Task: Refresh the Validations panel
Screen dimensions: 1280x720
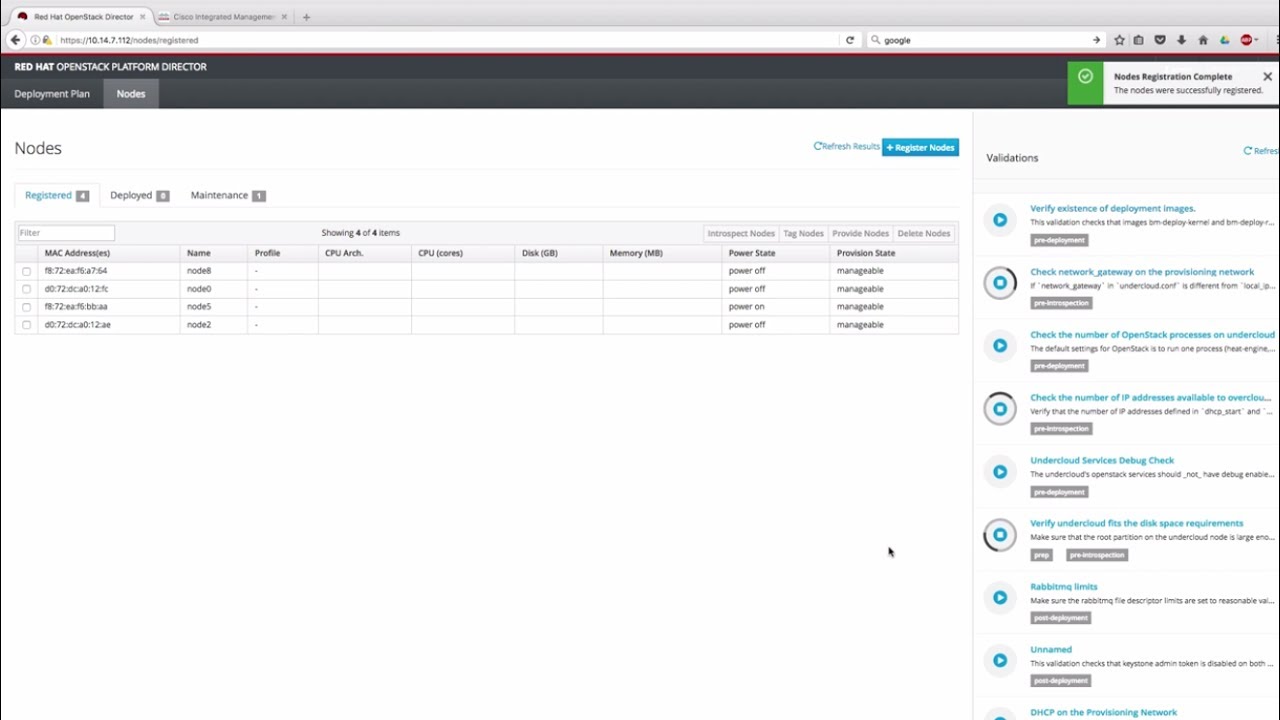Action: tap(1261, 151)
